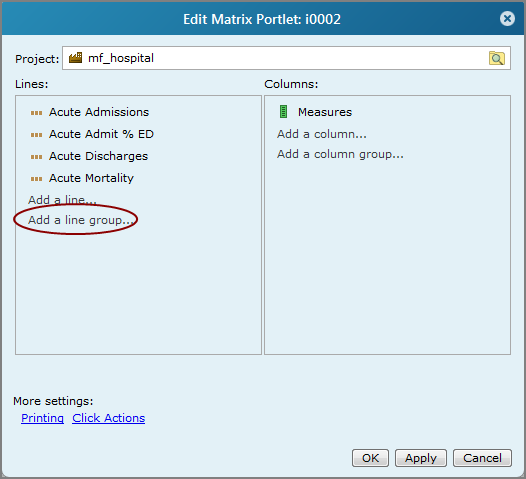Image resolution: width=526 pixels, height=479 pixels.
Task: Click the Project field showing mf_hospital
Action: coord(286,58)
